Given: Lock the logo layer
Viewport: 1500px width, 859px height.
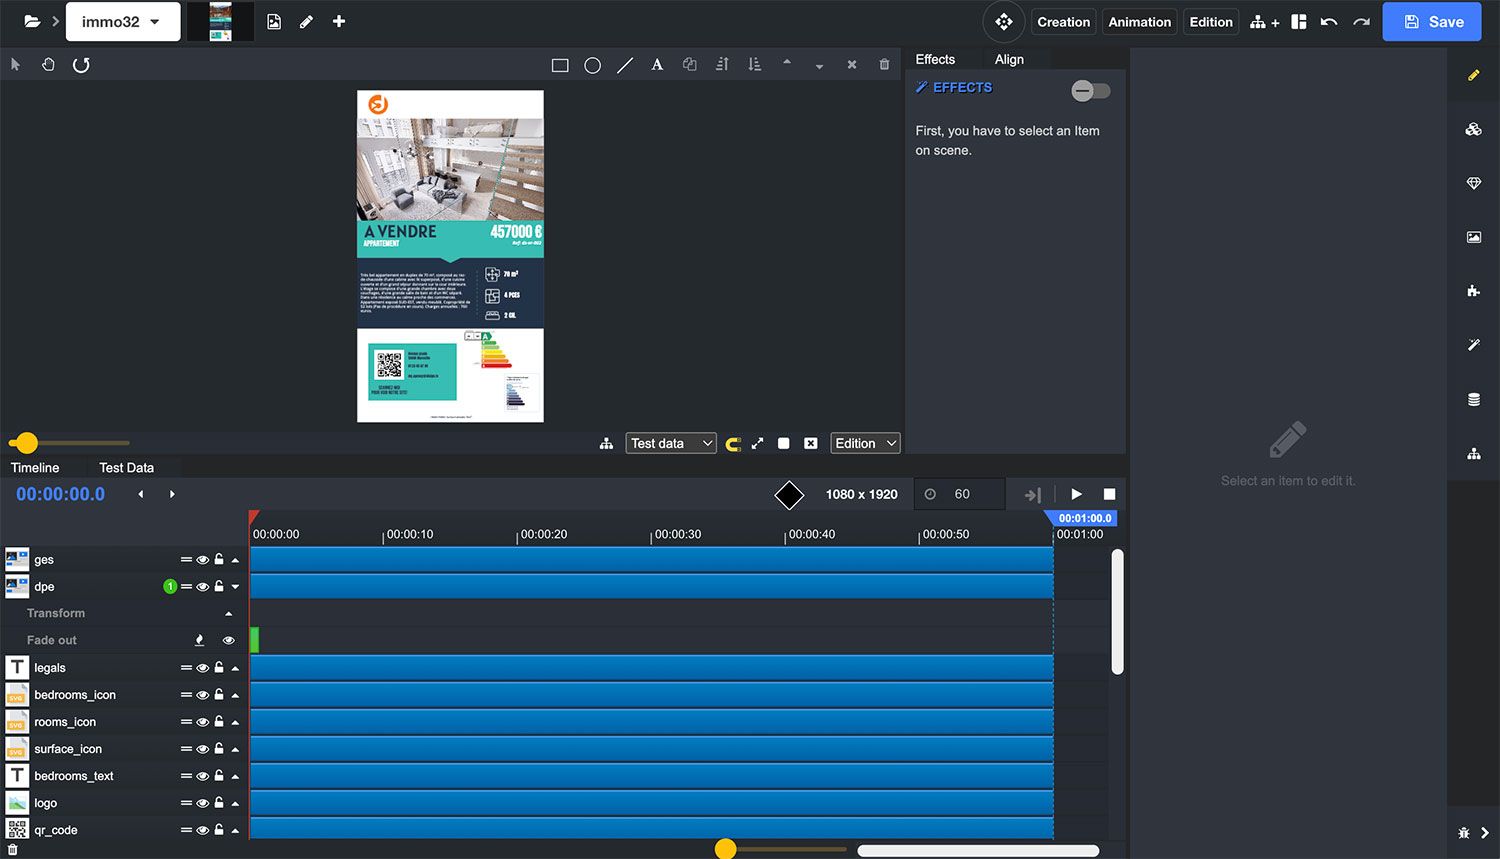Looking at the screenshot, I should click(x=219, y=803).
